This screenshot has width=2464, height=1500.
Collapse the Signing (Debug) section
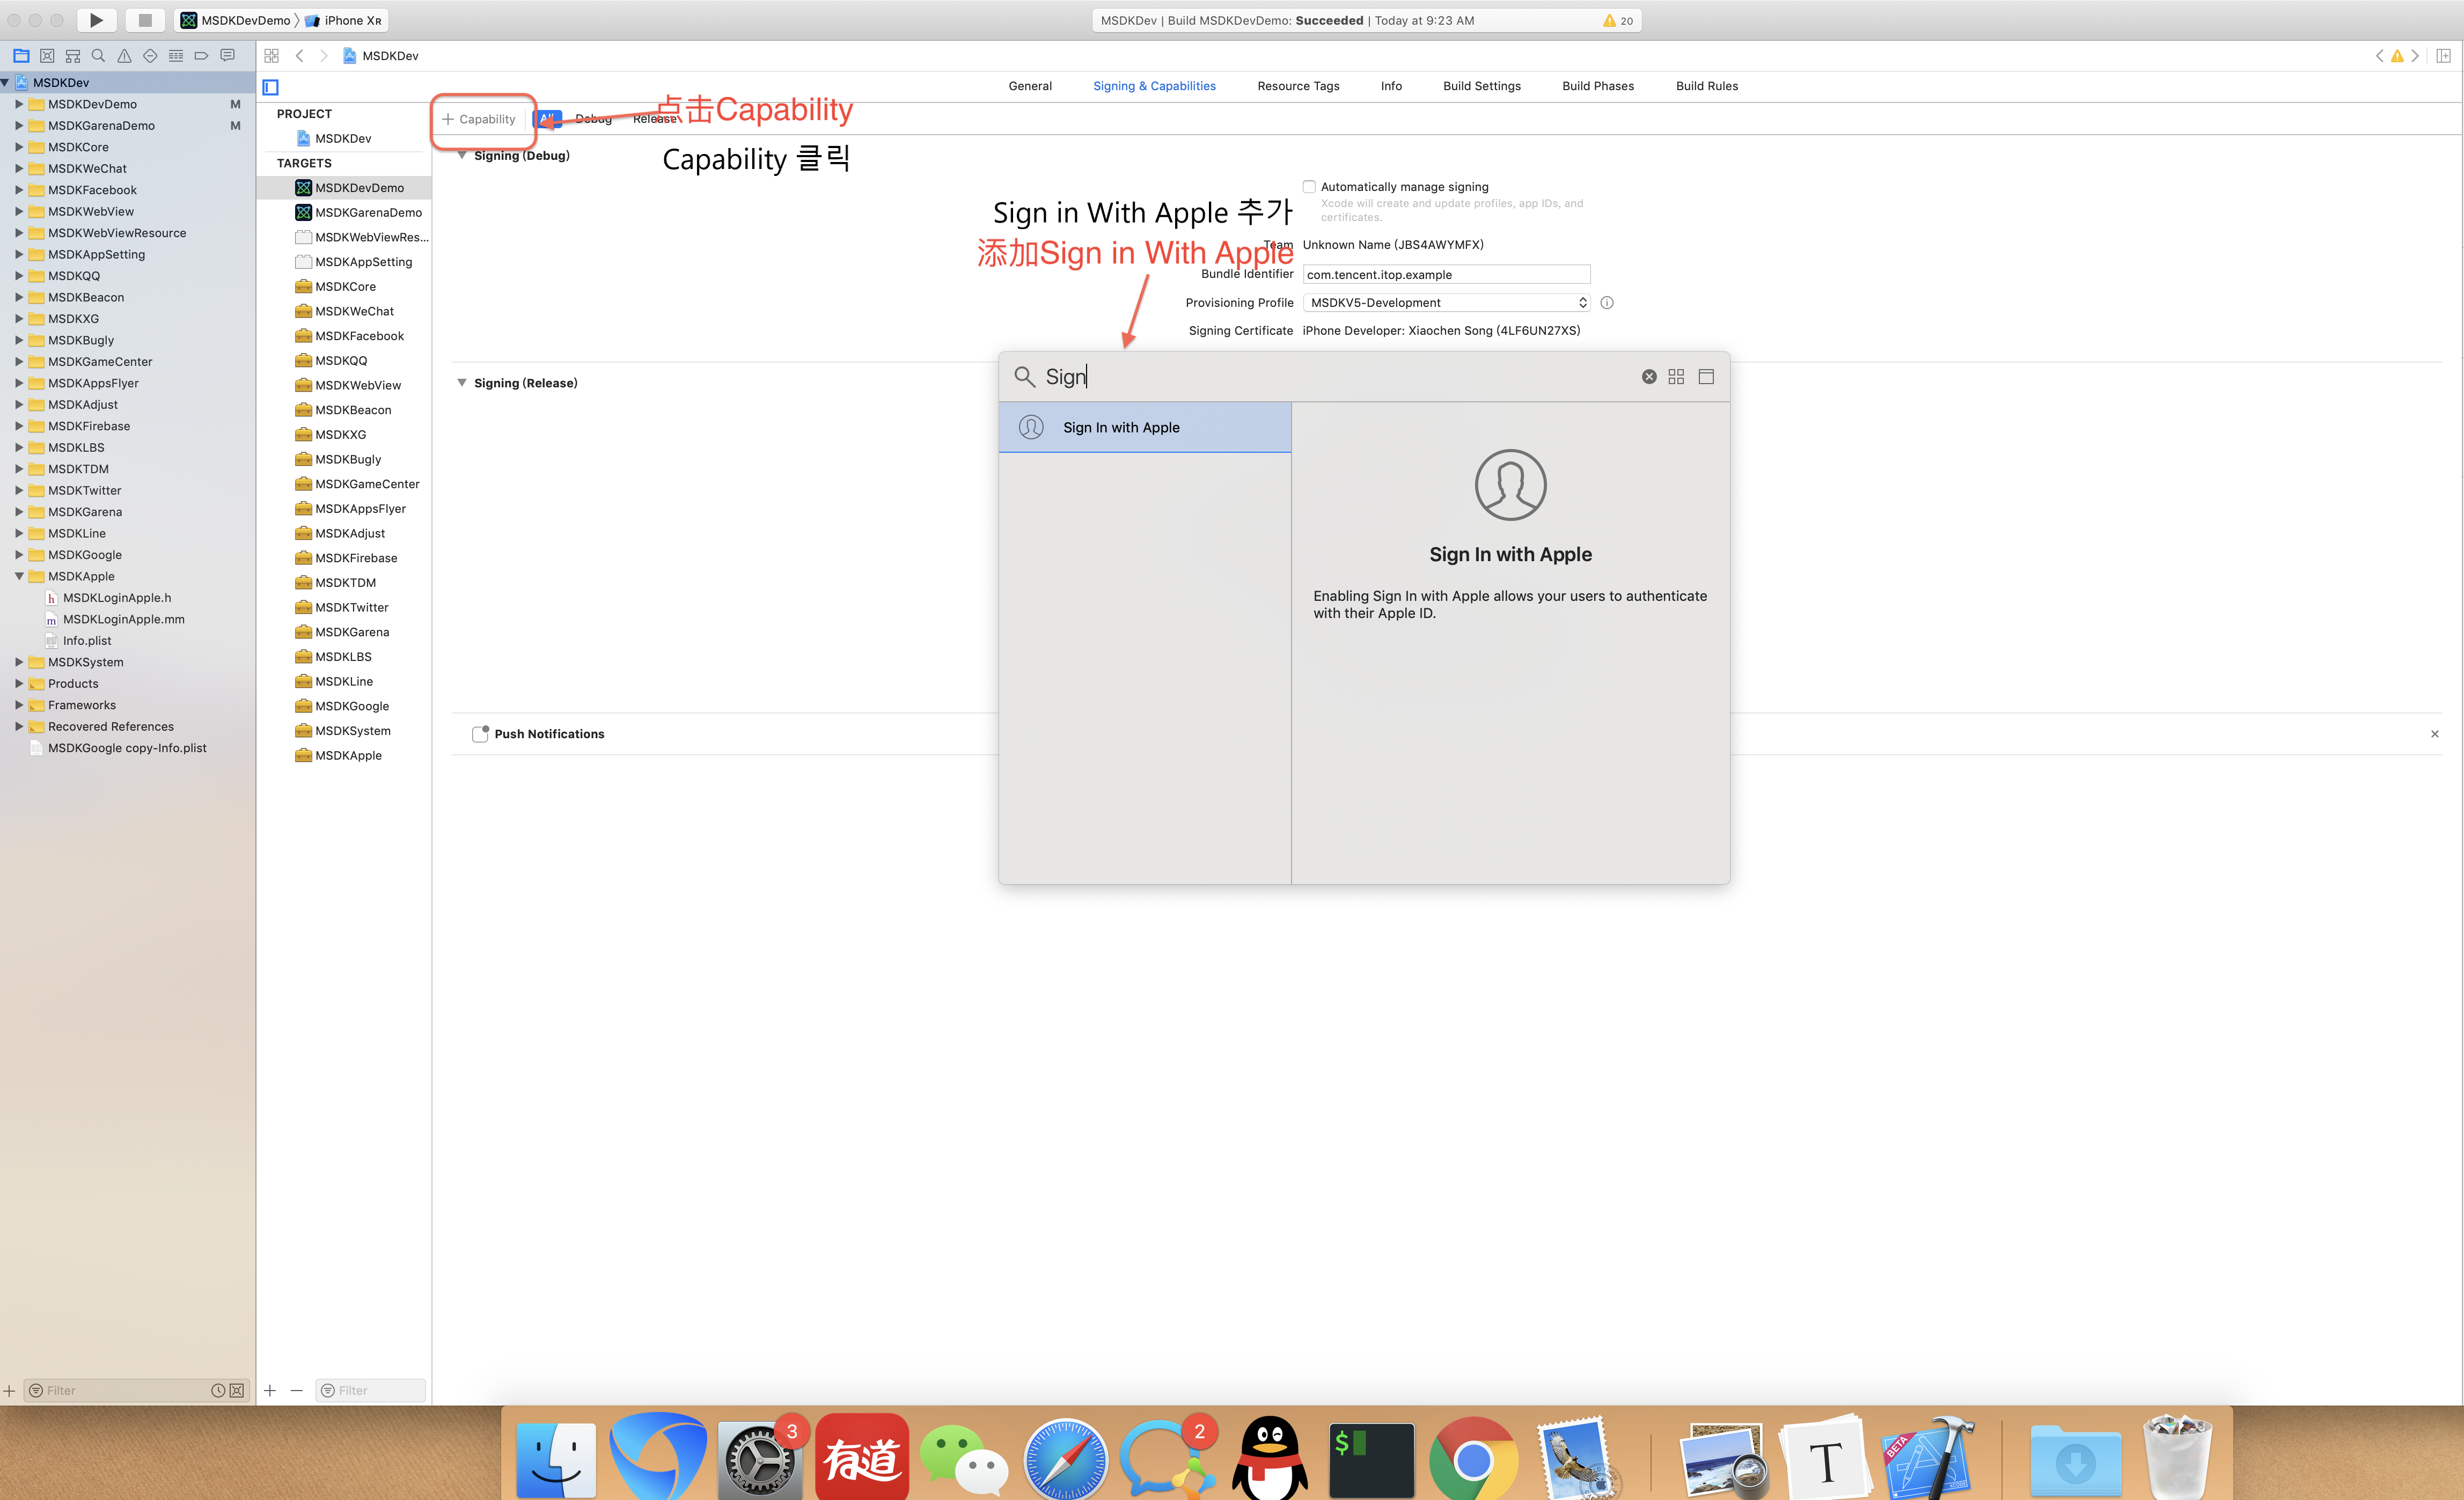[x=462, y=156]
